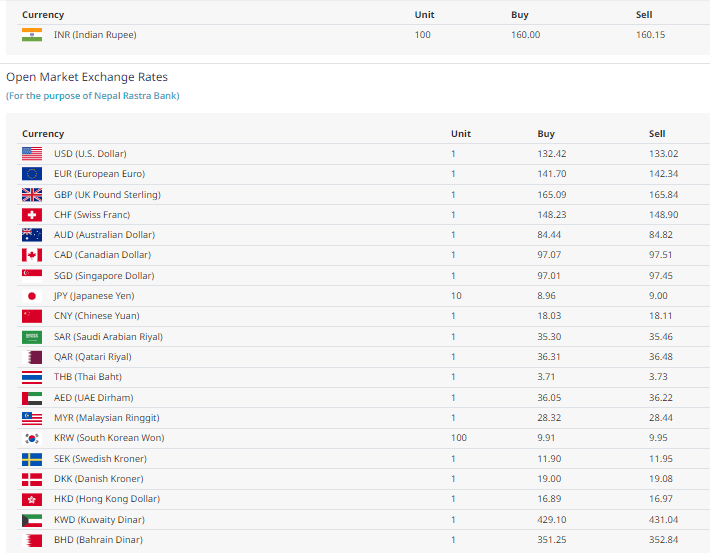Image resolution: width=710 pixels, height=553 pixels.
Task: Click the South Korean flag icon
Action: [32, 438]
